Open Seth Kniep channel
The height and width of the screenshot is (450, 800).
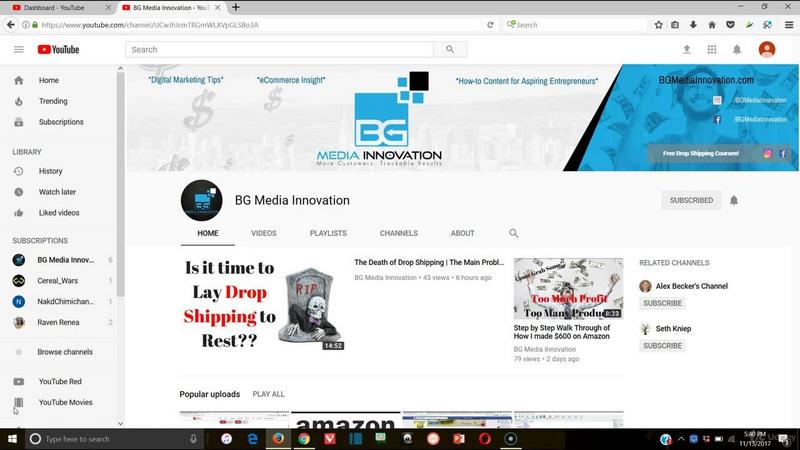click(x=673, y=329)
